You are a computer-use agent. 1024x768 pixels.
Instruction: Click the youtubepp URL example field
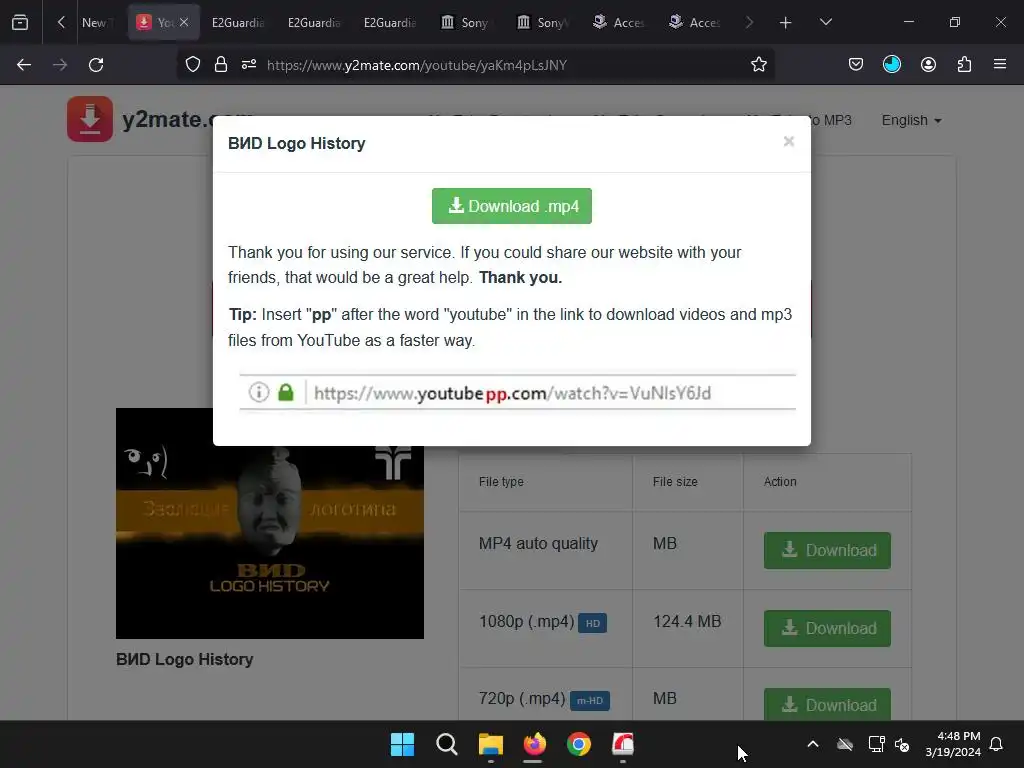(517, 392)
